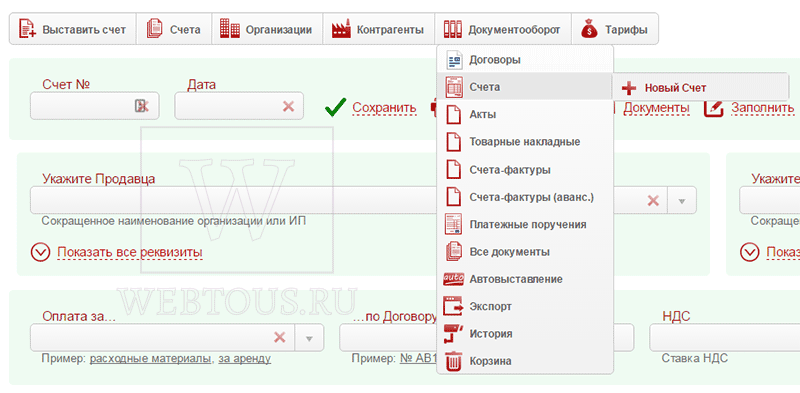Click the Документы link
Image resolution: width=800 pixels, height=393 pixels.
pos(656,108)
